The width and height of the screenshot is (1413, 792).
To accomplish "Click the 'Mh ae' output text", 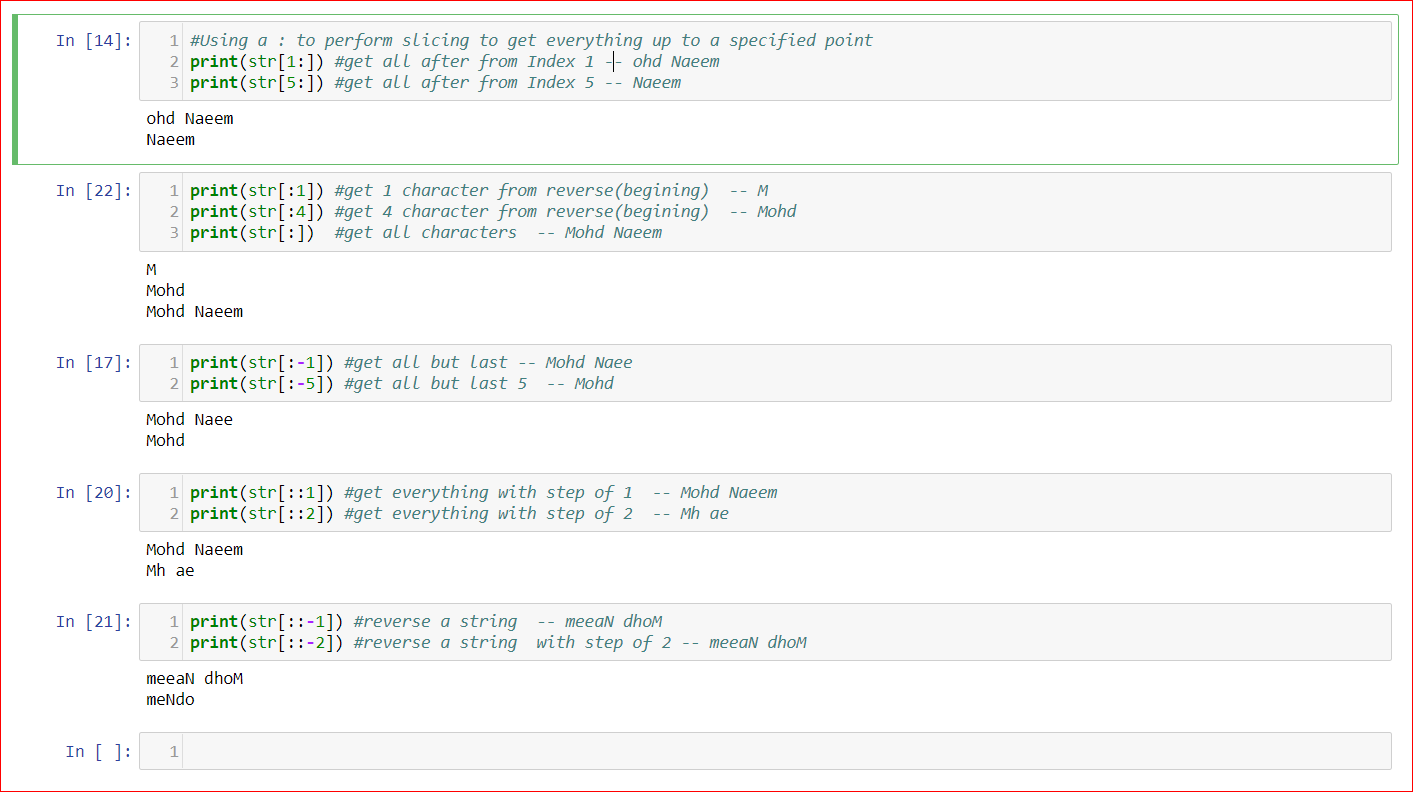I will click(170, 571).
